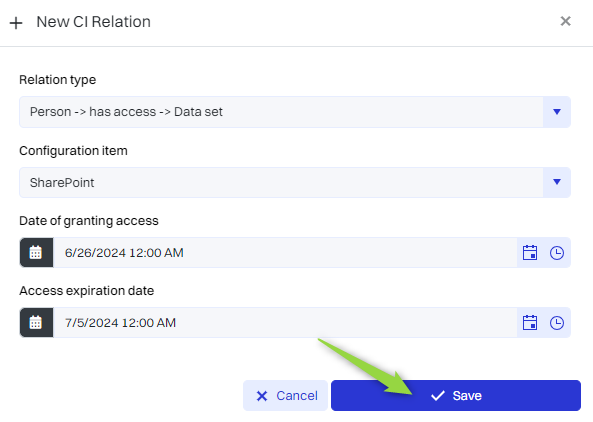Click the checkmark icon on Save button

click(438, 396)
